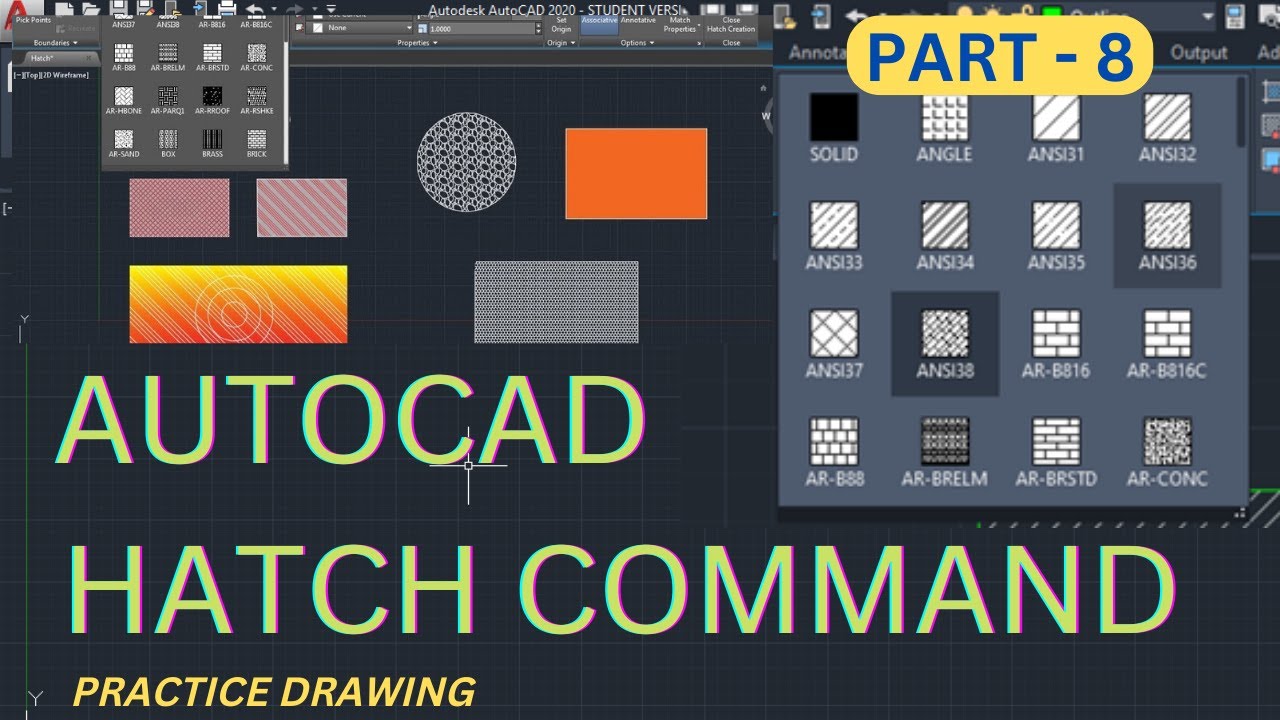Click the hatch scale field showing 1.0000

481,28
